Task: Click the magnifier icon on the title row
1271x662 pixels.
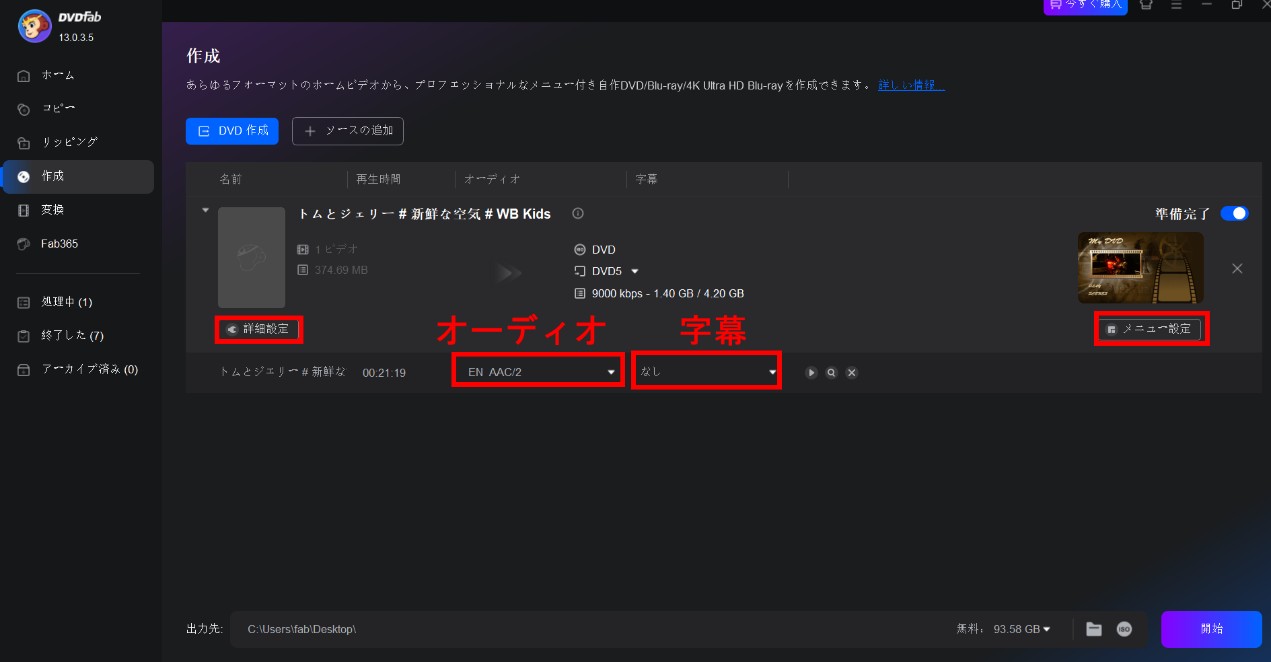Action: tap(831, 373)
